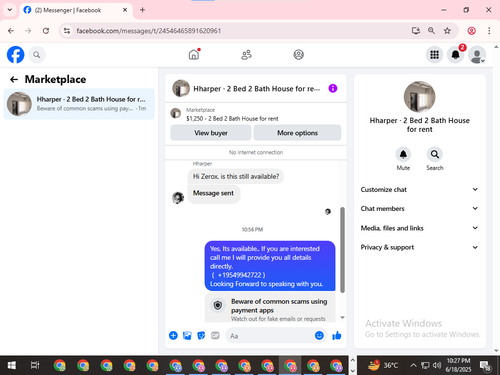This screenshot has height=375, width=500.
Task: Click the address bar URL
Action: 149,31
